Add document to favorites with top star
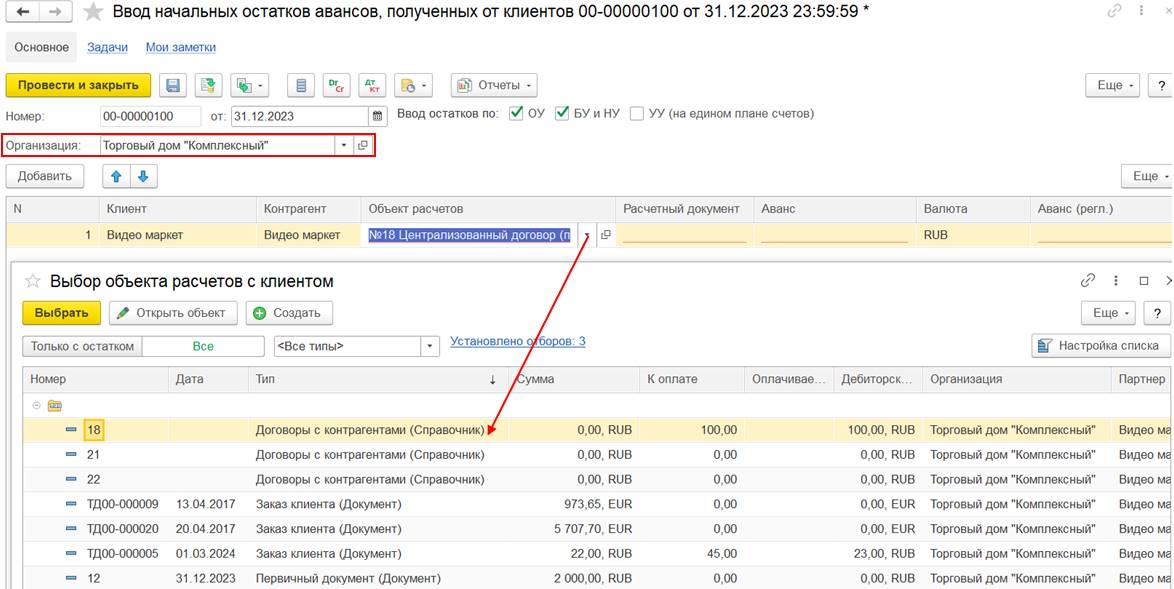This screenshot has height=589, width=1174. 93,12
